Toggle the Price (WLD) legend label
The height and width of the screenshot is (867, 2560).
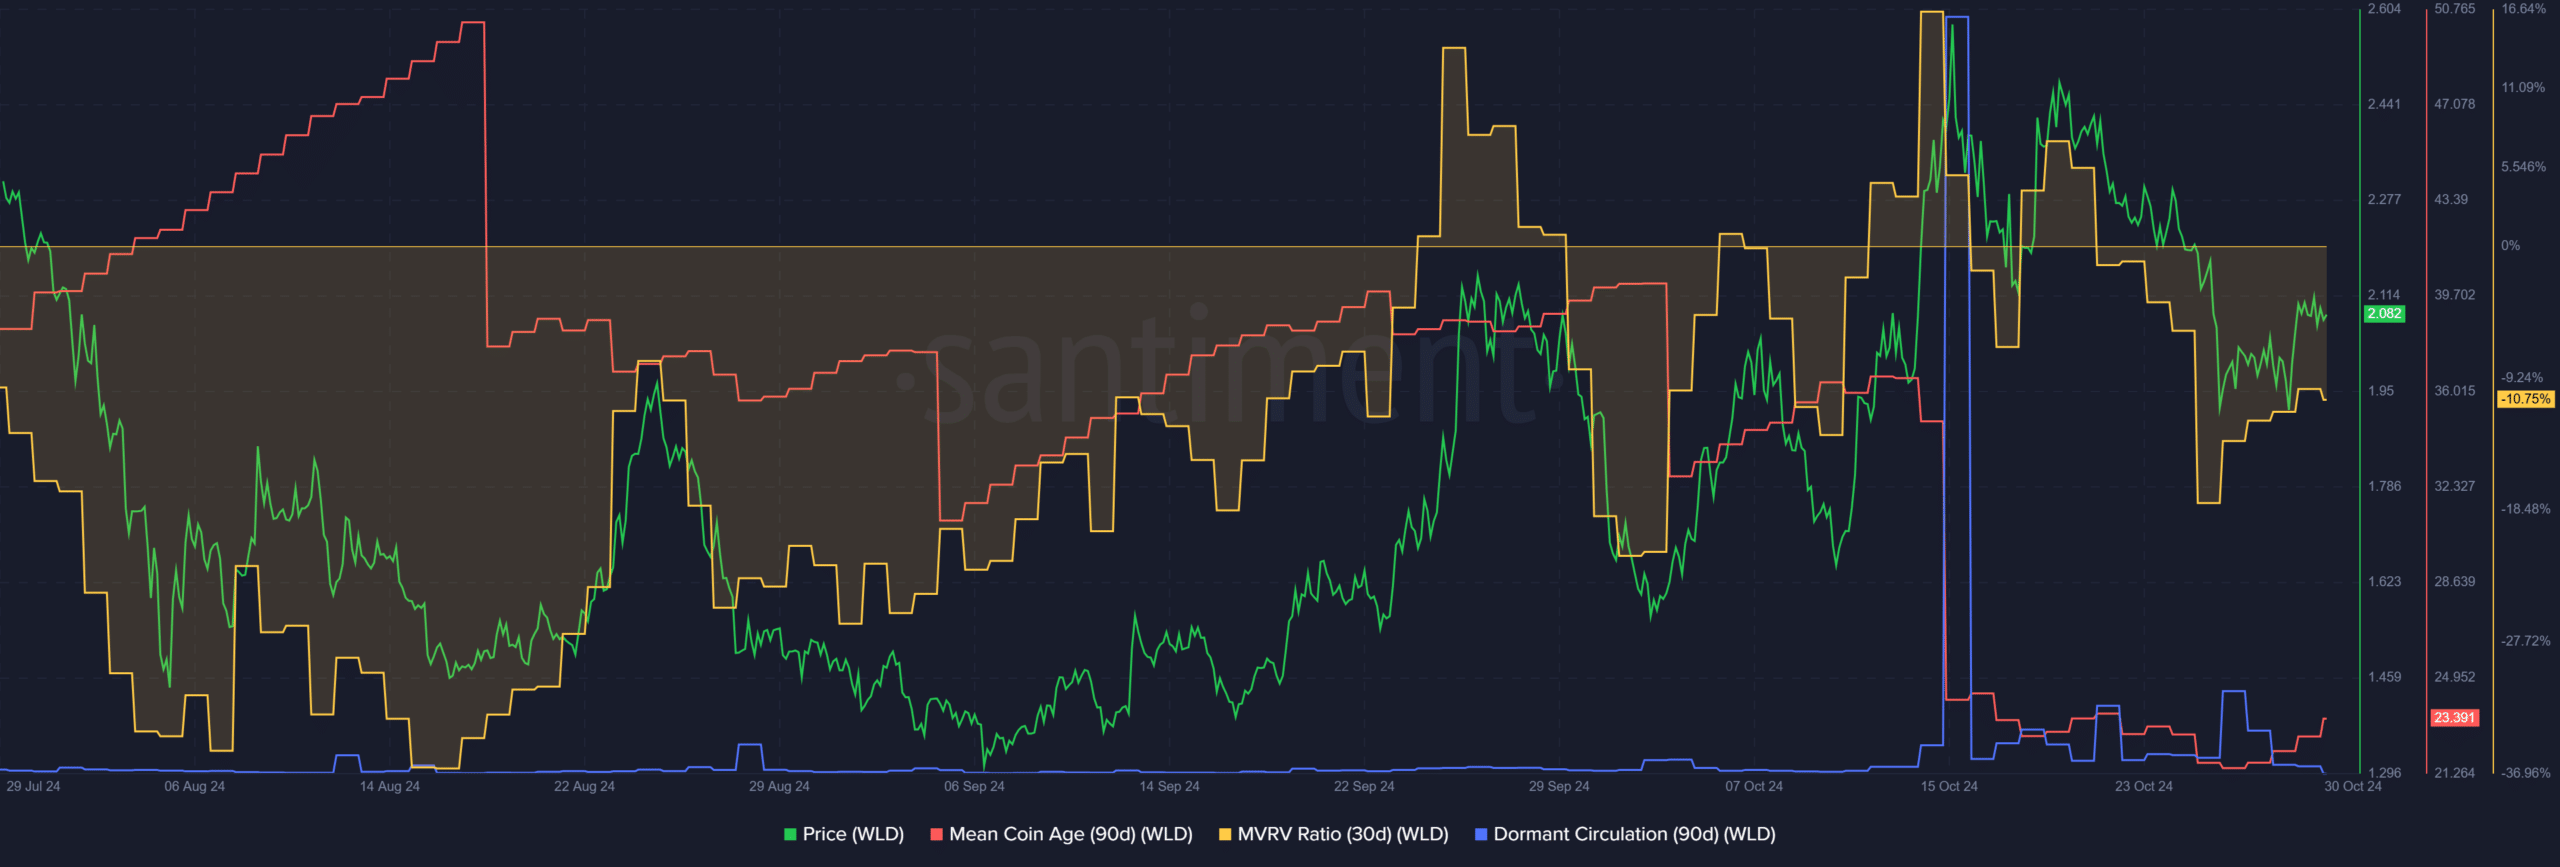click(853, 834)
